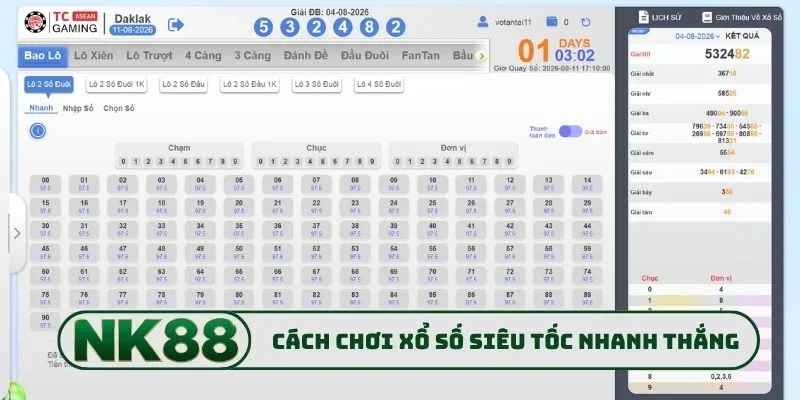Expand the left side panel arrow
800x400 pixels.
17,233
